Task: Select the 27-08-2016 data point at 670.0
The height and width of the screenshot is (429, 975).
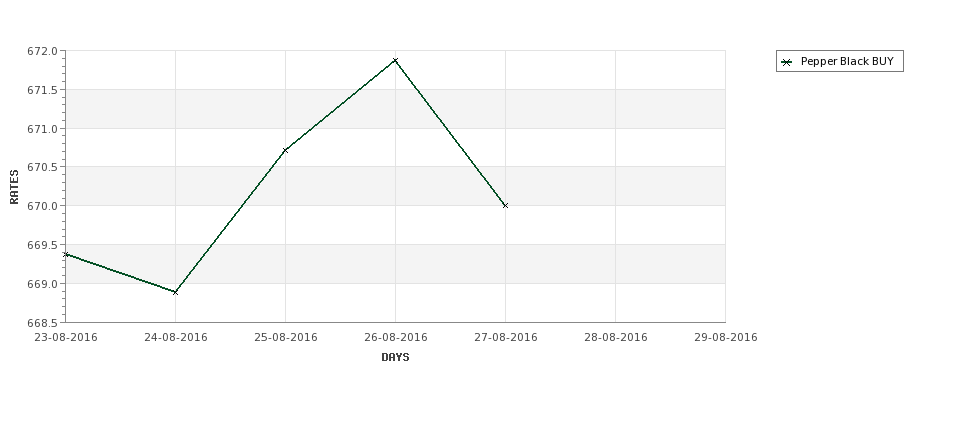Action: (506, 205)
